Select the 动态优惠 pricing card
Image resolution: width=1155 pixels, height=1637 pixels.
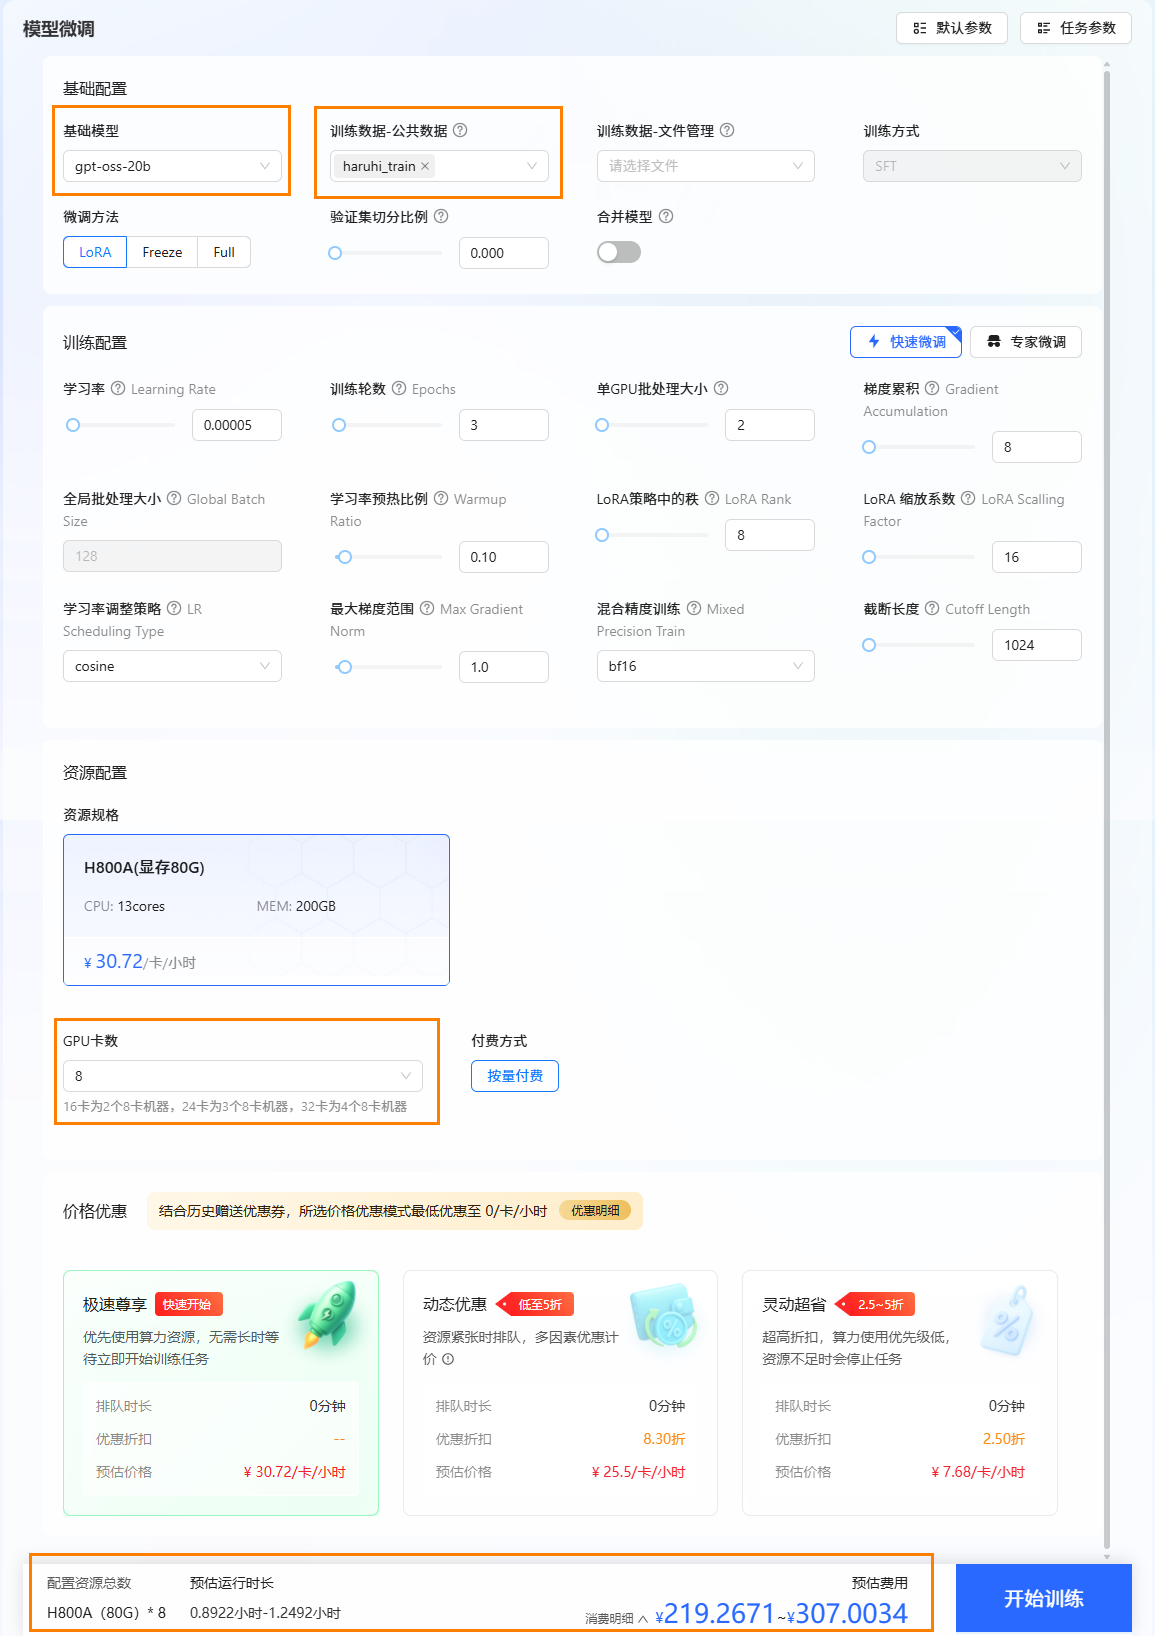tap(560, 1393)
